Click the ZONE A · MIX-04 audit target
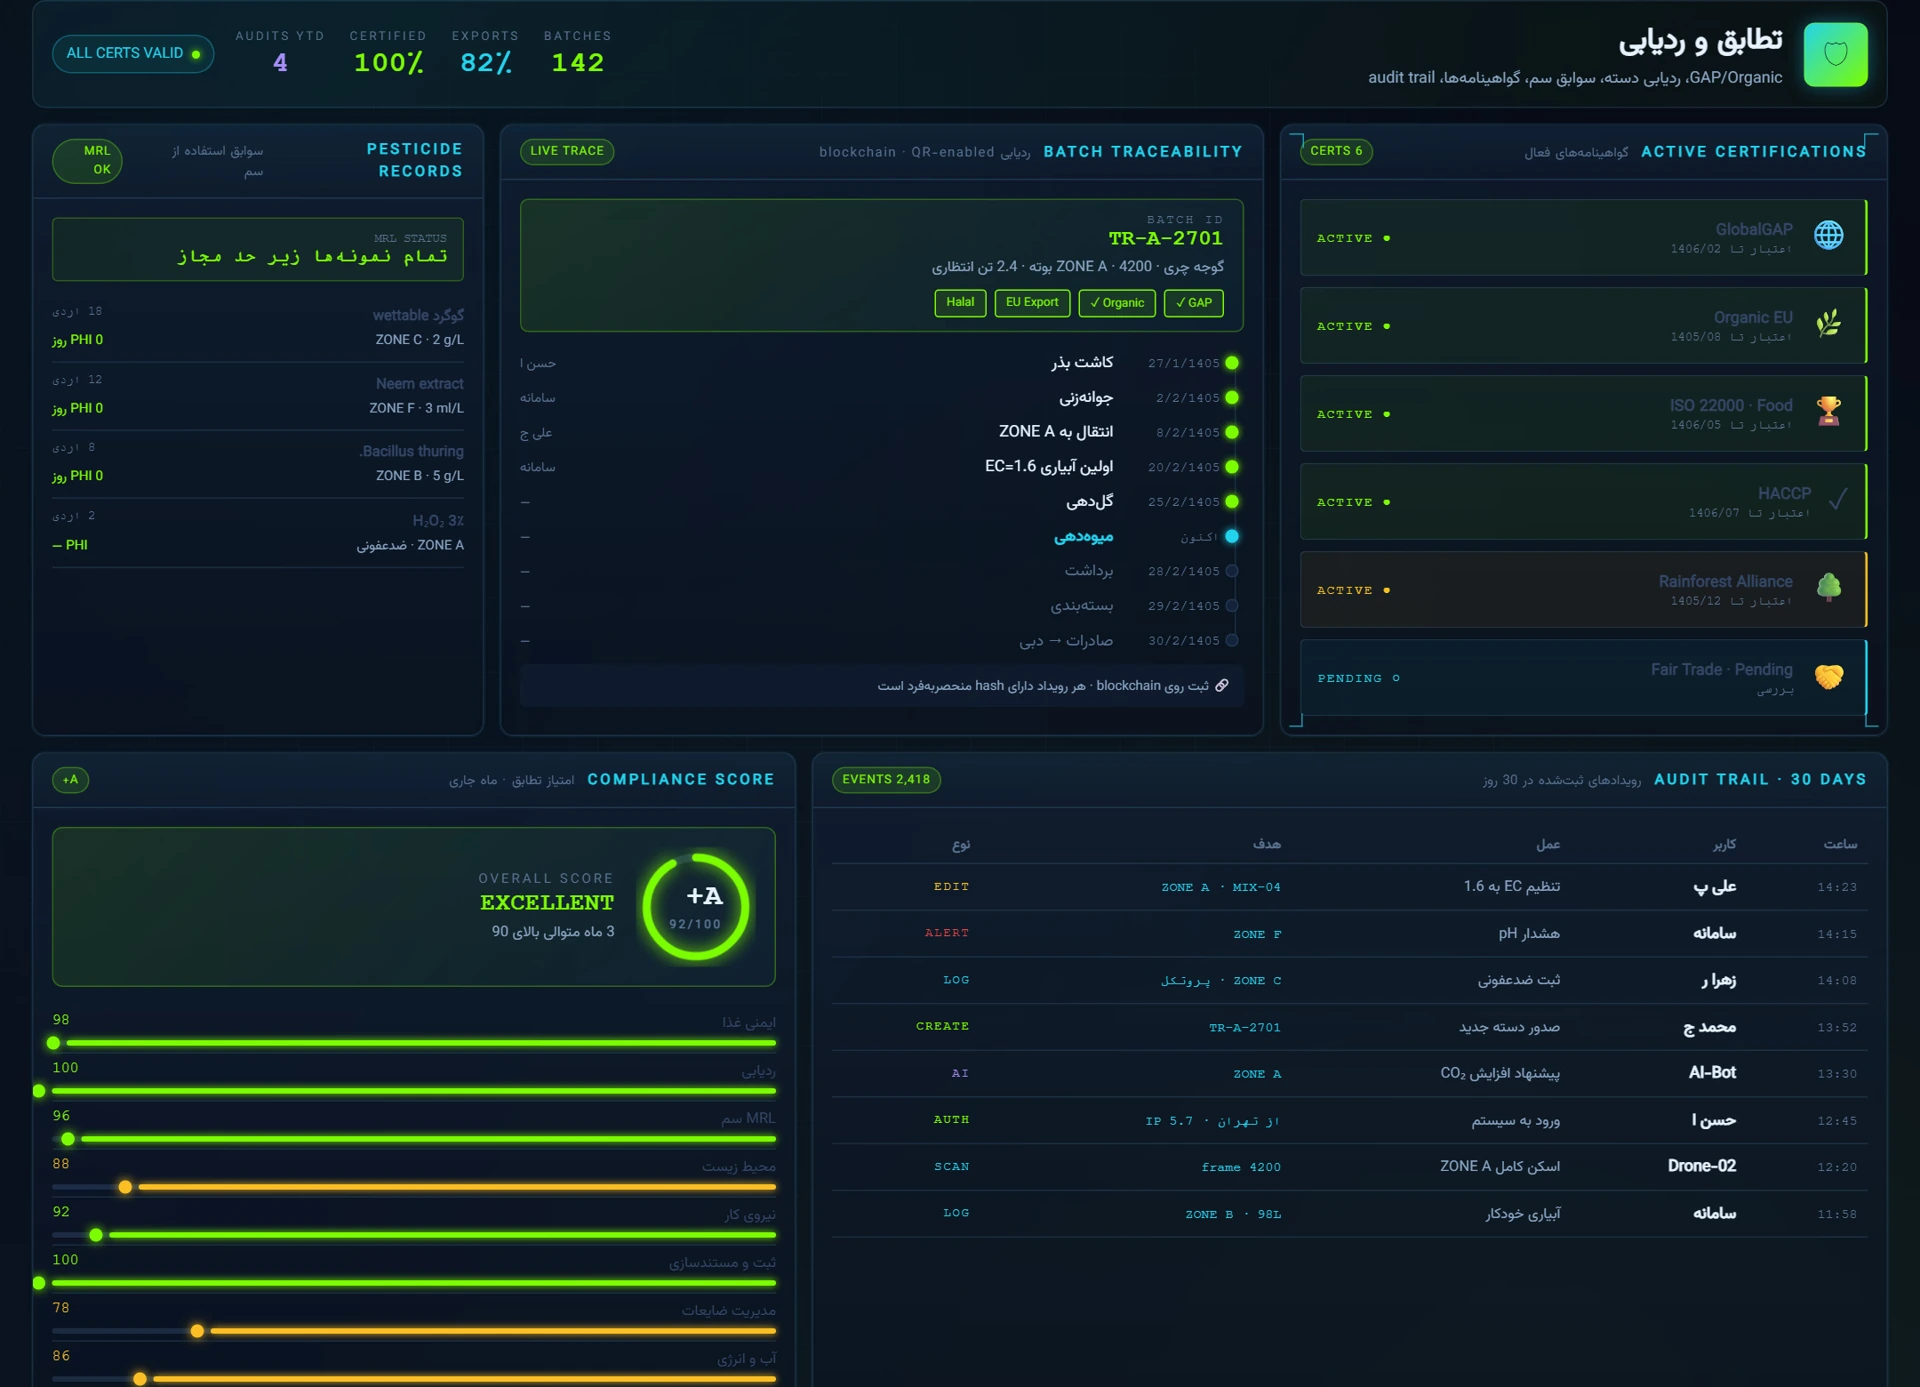The image size is (1920, 1387). pos(1220,887)
